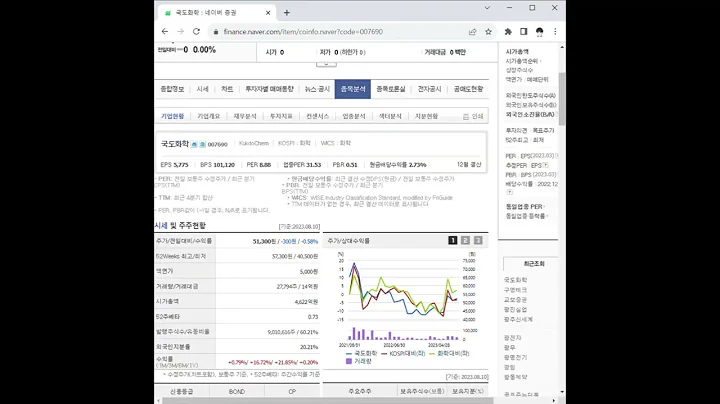Select the 종목분석 tab

point(353,89)
